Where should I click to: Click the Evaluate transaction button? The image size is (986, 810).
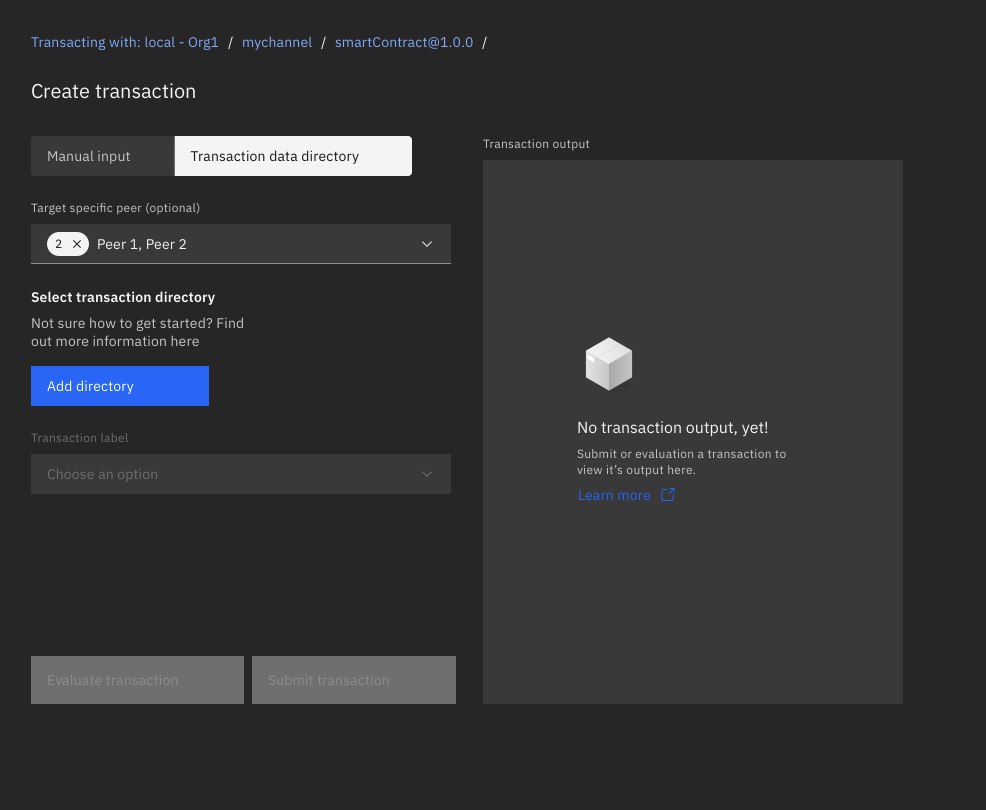tap(137, 679)
